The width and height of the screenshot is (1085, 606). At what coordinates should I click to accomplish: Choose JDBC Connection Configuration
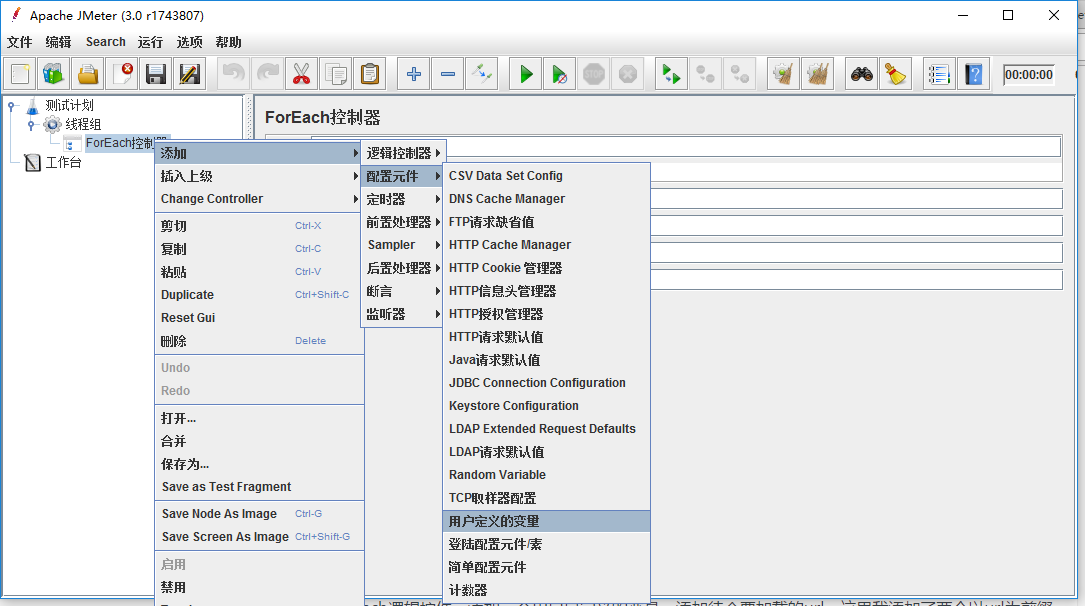coord(546,383)
